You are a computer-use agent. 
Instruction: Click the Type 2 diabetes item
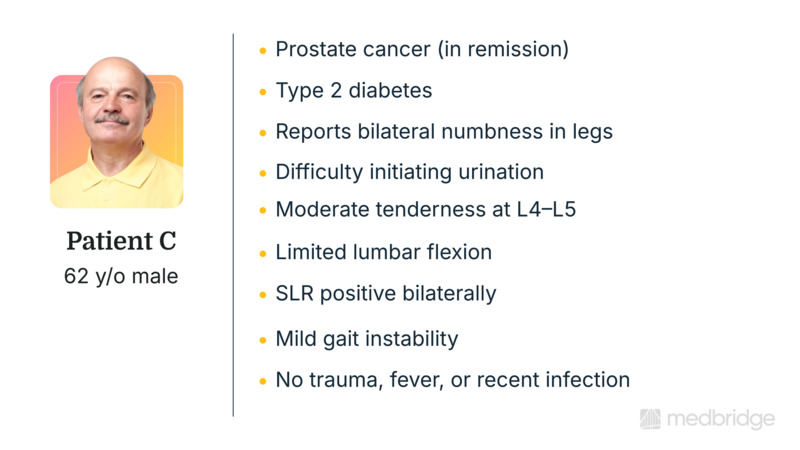click(x=354, y=90)
